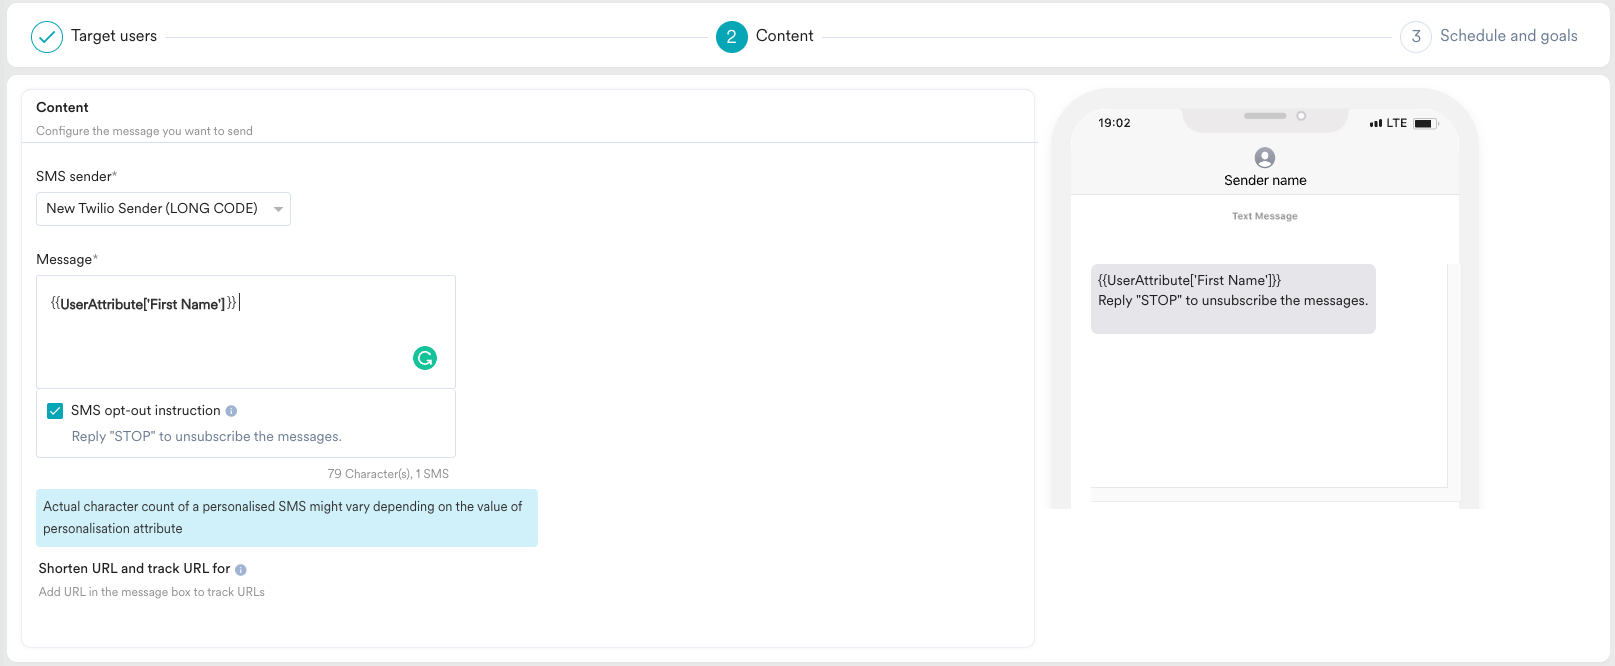Click the message bubble in phone preview

(1233, 299)
